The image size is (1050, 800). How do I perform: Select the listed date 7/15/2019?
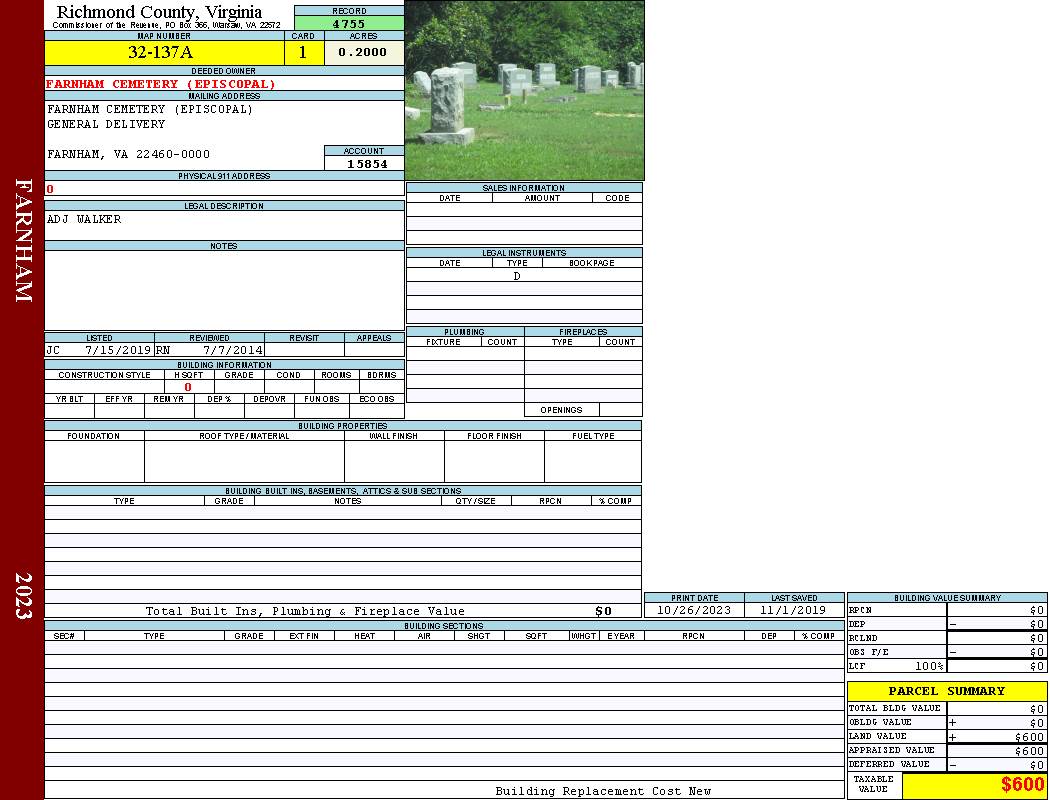(x=117, y=351)
